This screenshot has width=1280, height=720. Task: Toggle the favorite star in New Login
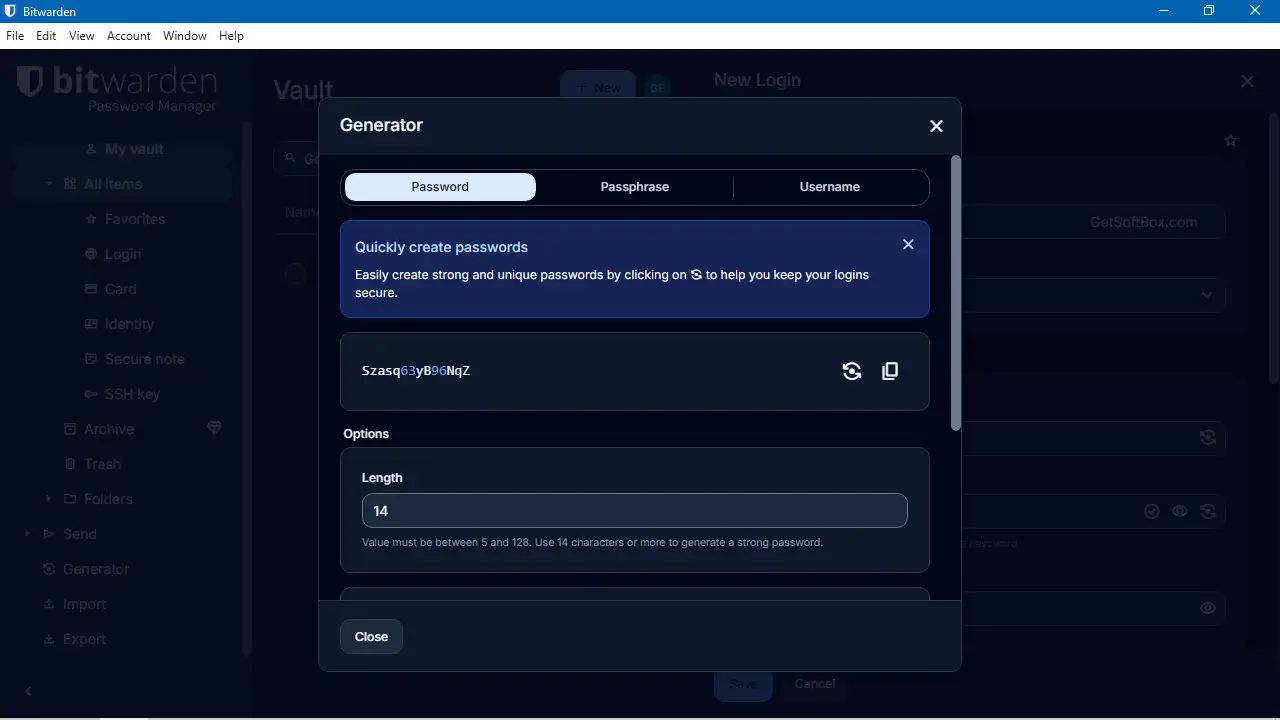(x=1231, y=141)
